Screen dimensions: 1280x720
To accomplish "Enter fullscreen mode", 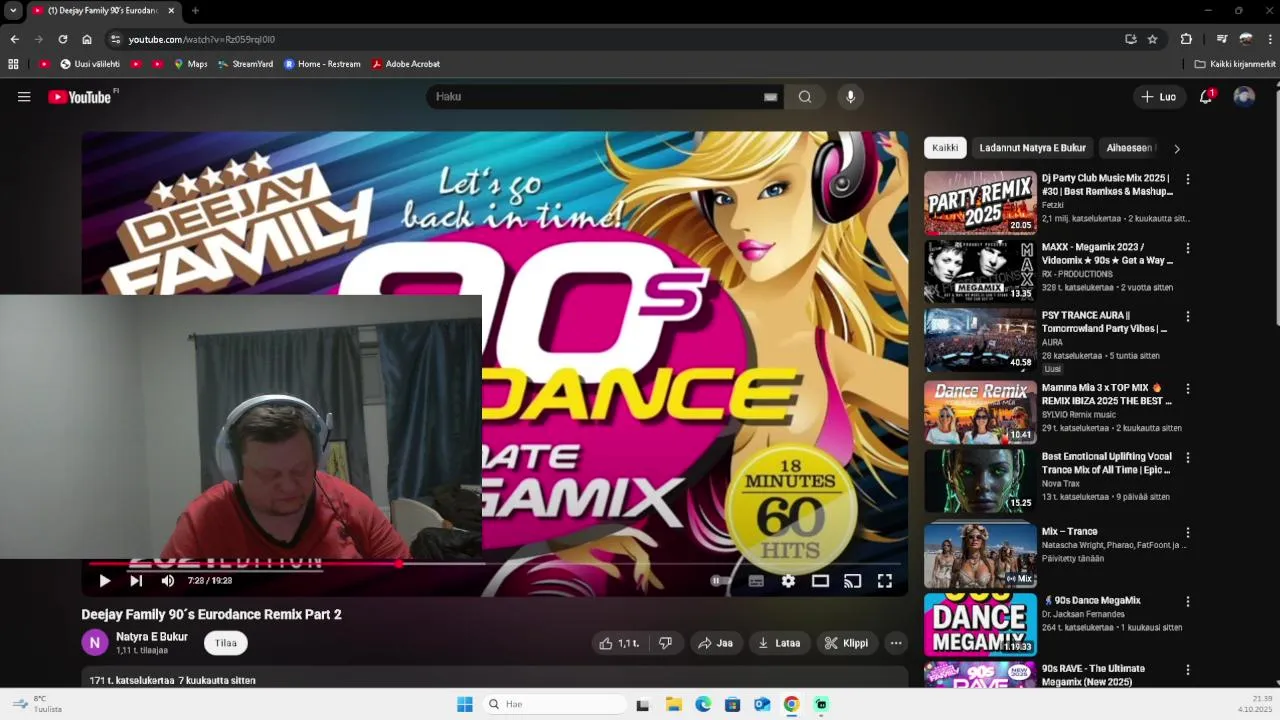I will pyautogui.click(x=885, y=581).
